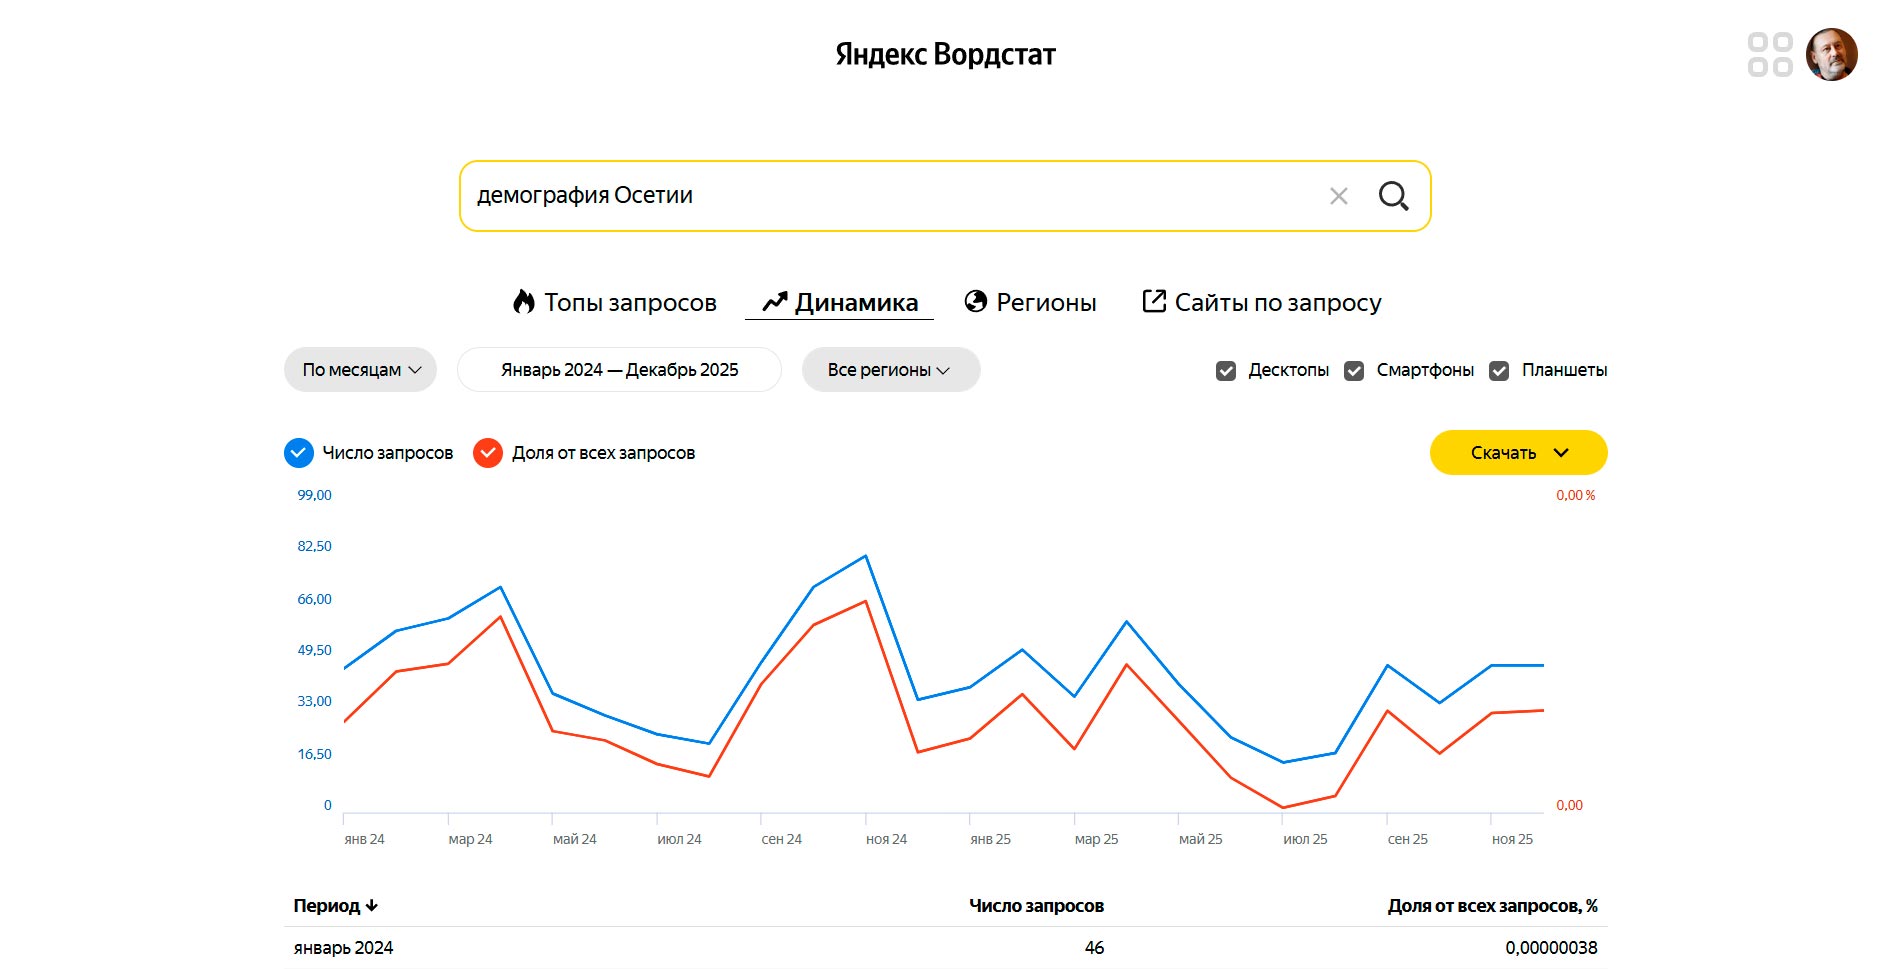The height and width of the screenshot is (969, 1892).
Task: Uncheck the Десктопы checkbox
Action: point(1226,371)
